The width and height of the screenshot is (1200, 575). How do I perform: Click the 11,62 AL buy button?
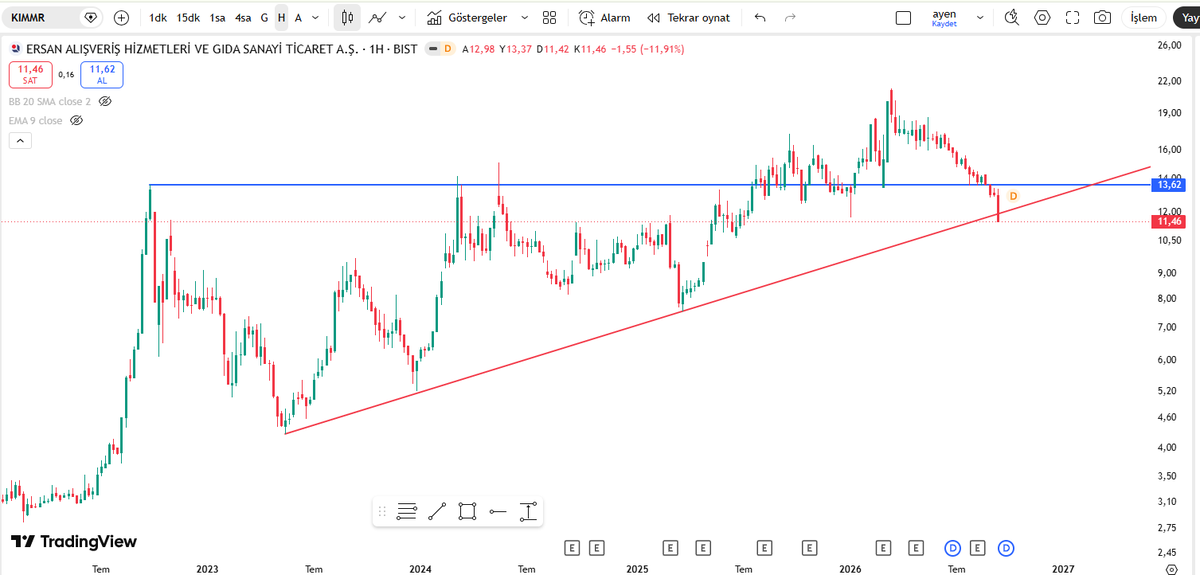[102, 74]
